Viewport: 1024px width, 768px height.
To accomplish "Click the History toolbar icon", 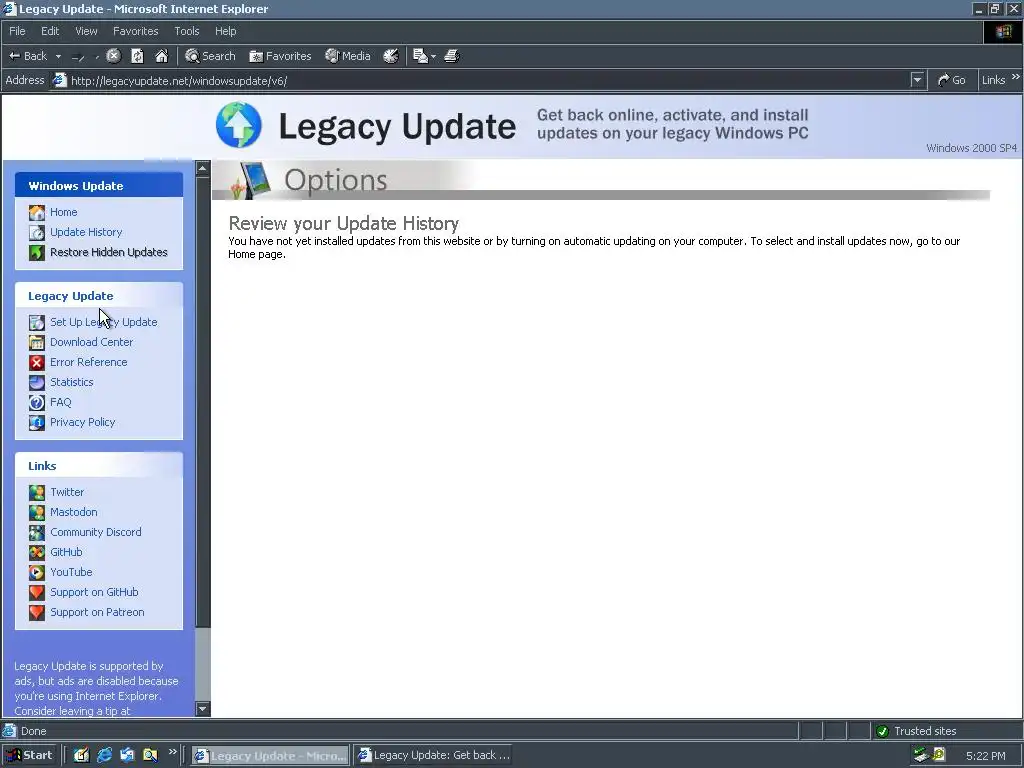I will click(391, 56).
